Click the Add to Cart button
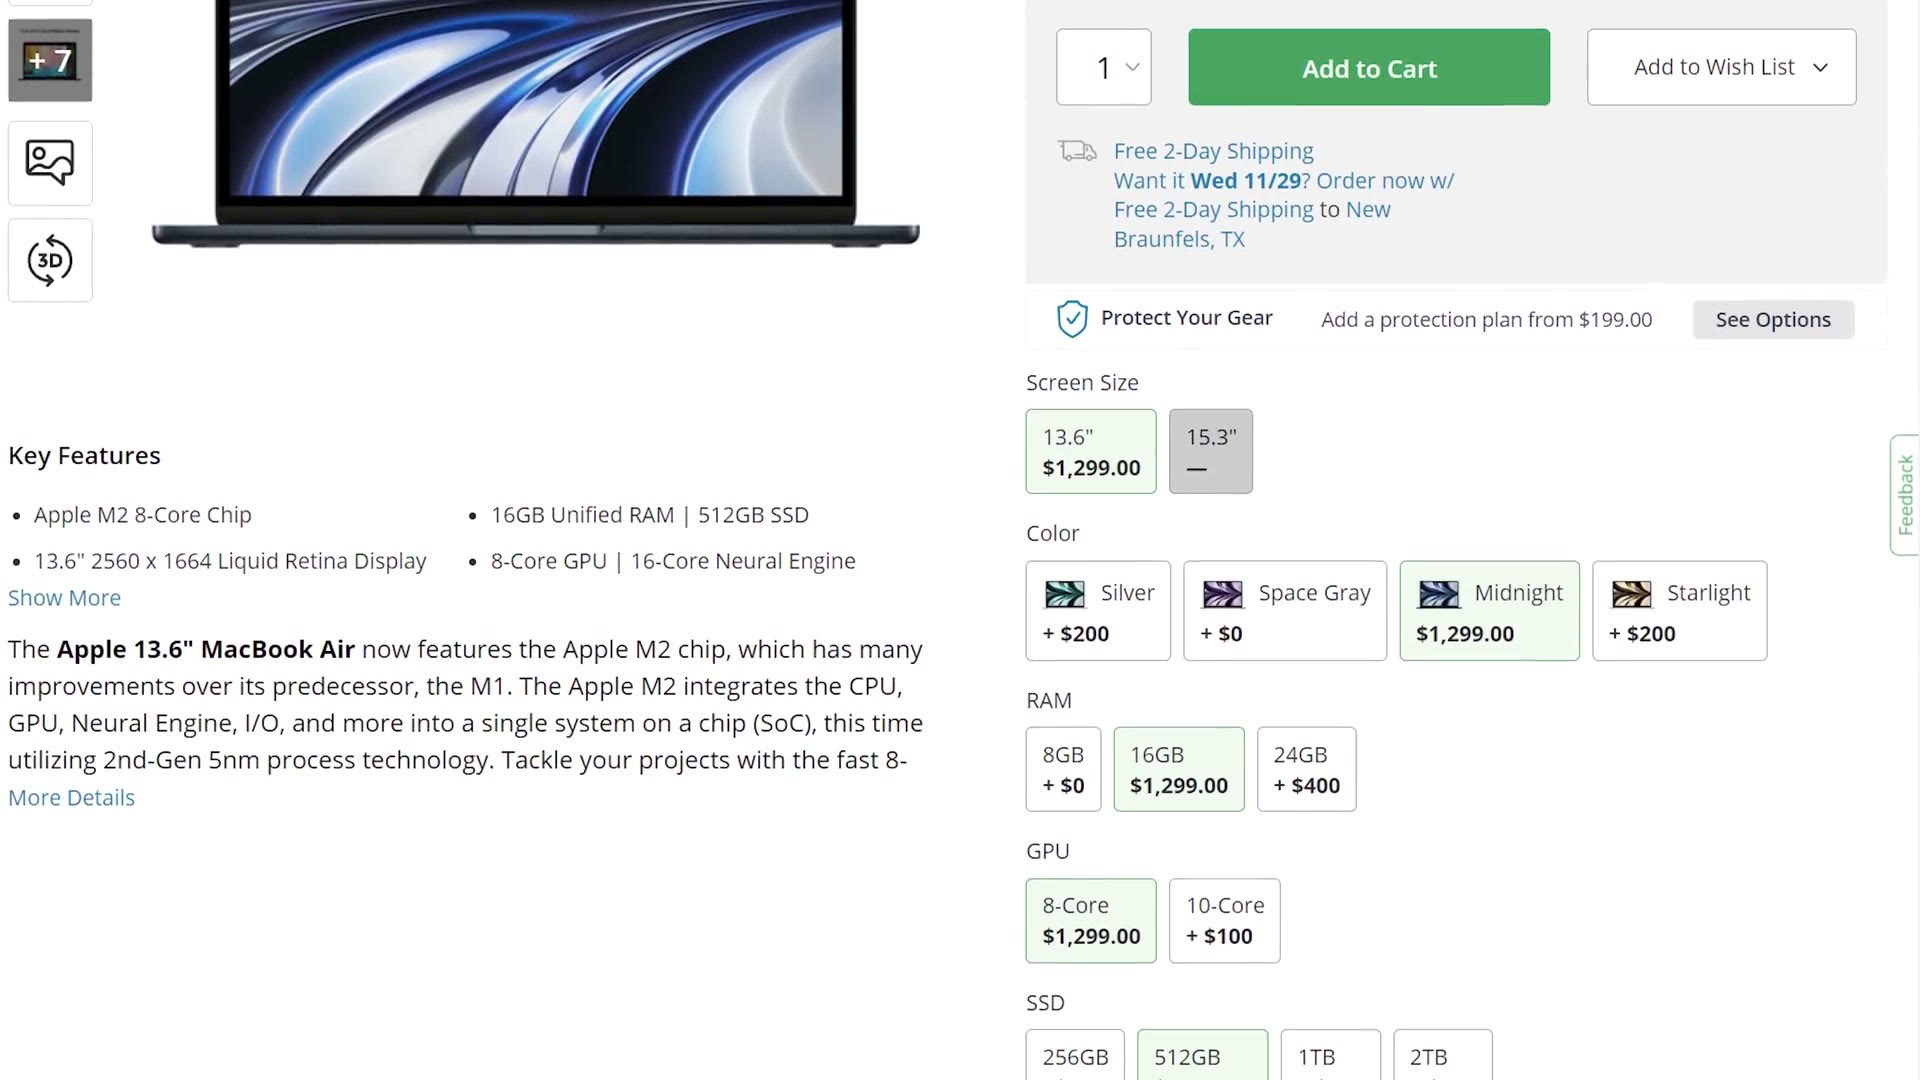The width and height of the screenshot is (1920, 1080). [1369, 67]
